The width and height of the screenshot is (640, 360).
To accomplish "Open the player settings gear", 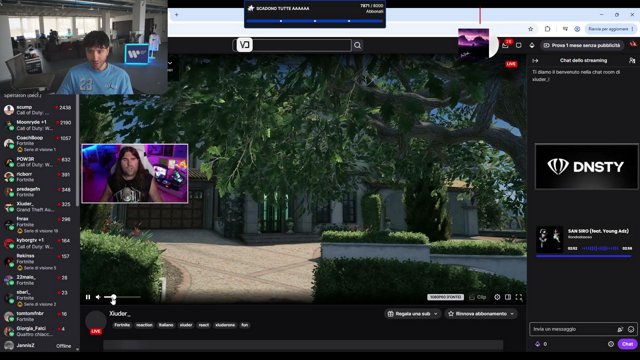I will point(497,297).
